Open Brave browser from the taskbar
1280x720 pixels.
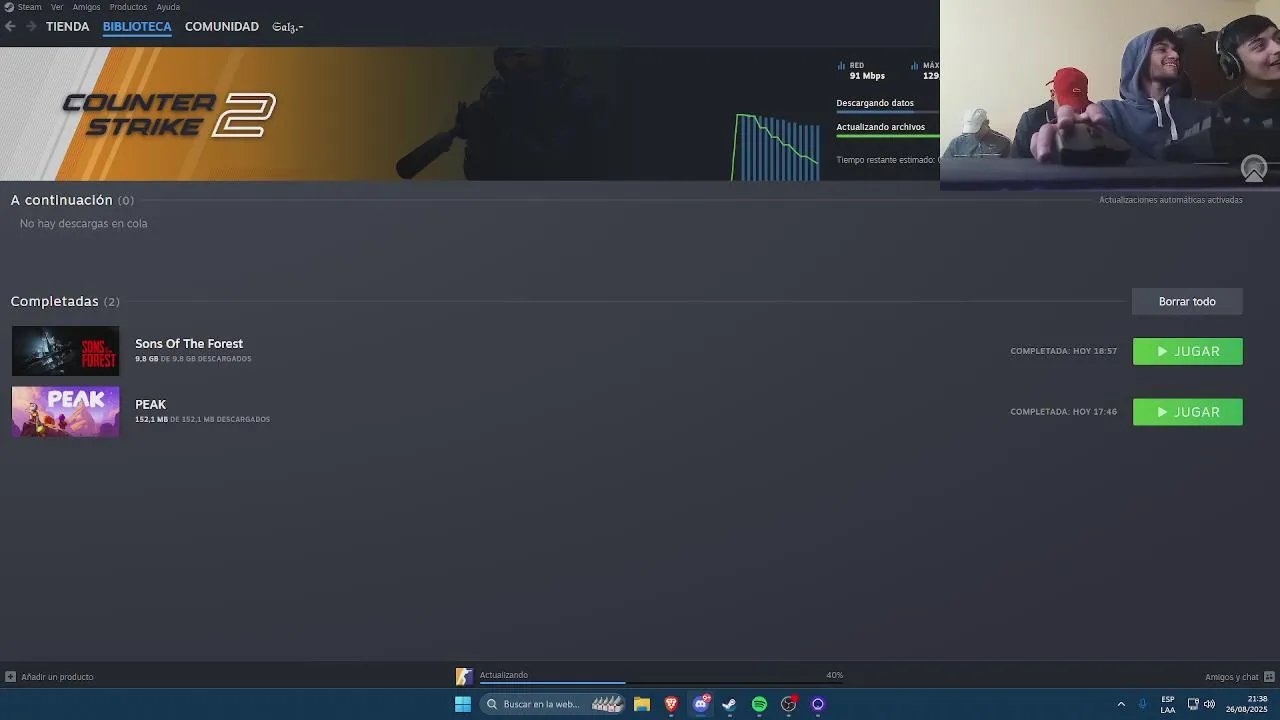[x=671, y=704]
